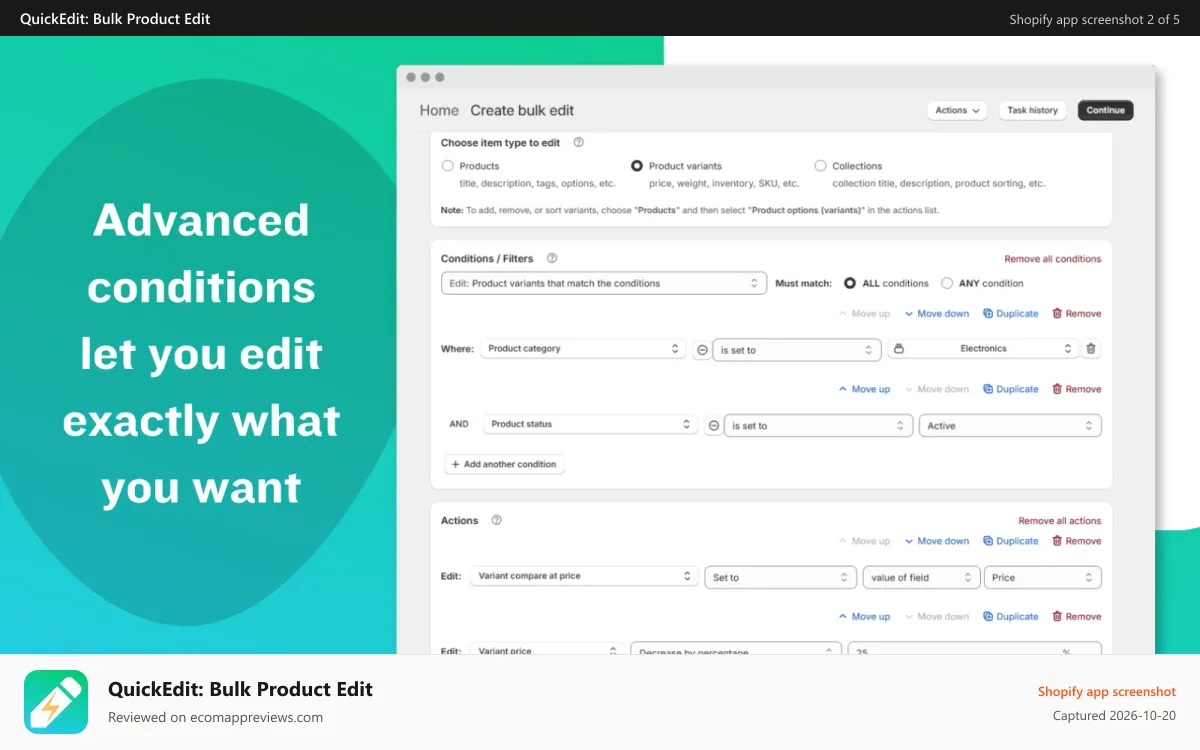Go to Home breadcrumb
This screenshot has height=750, width=1200.
pyautogui.click(x=439, y=110)
